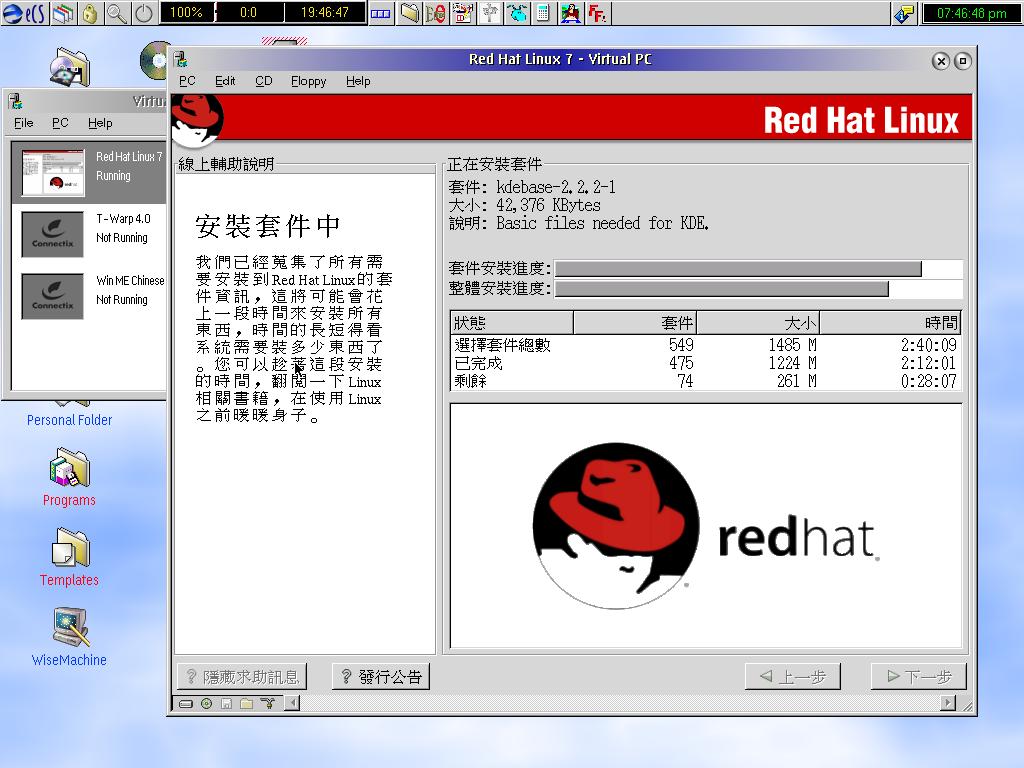Click the right scroll arrow at bottom
This screenshot has height=768, width=1024.
948,703
